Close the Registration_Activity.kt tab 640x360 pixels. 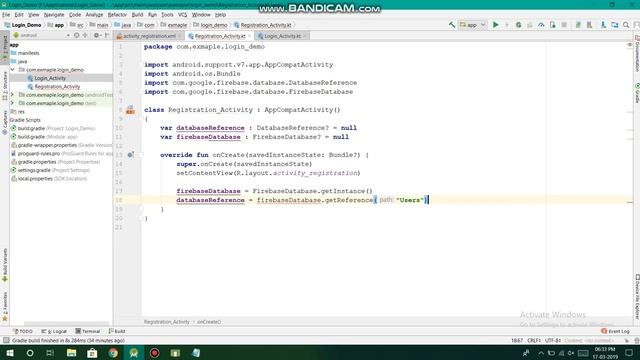coord(249,36)
